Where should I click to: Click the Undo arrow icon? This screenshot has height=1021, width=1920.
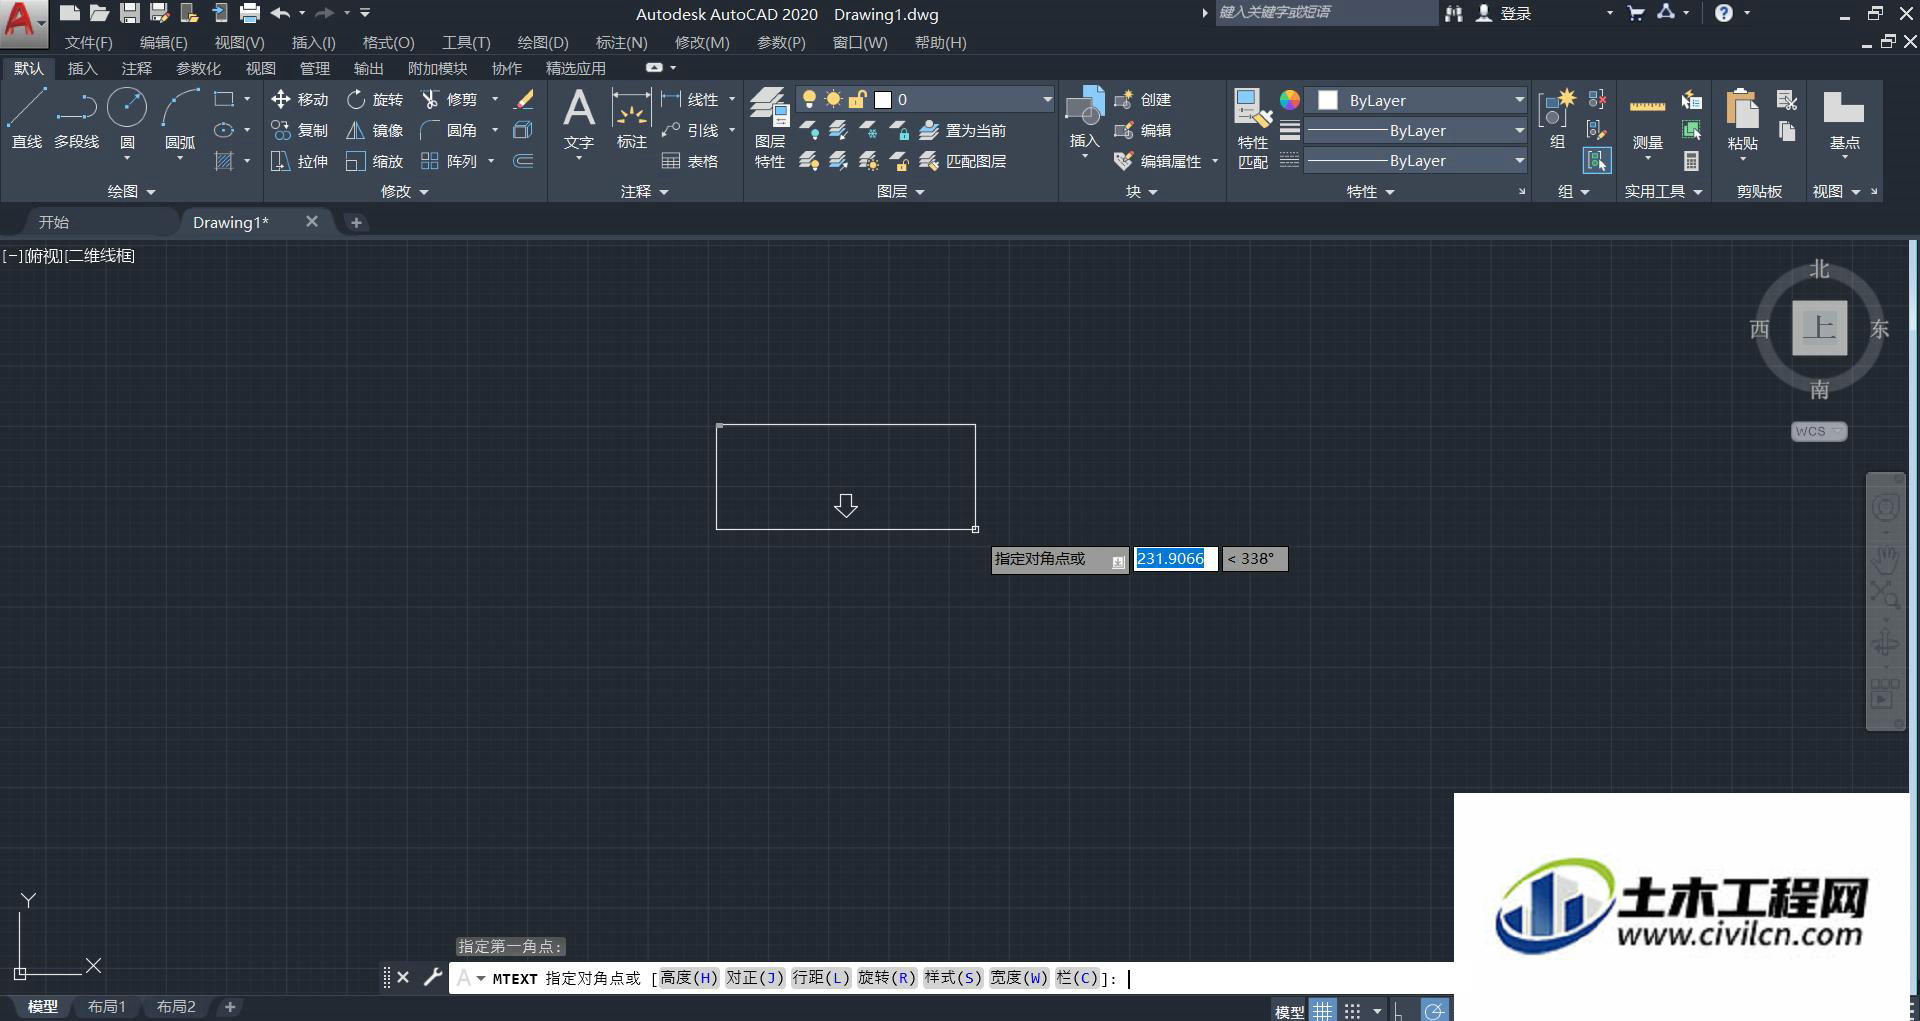pos(280,13)
